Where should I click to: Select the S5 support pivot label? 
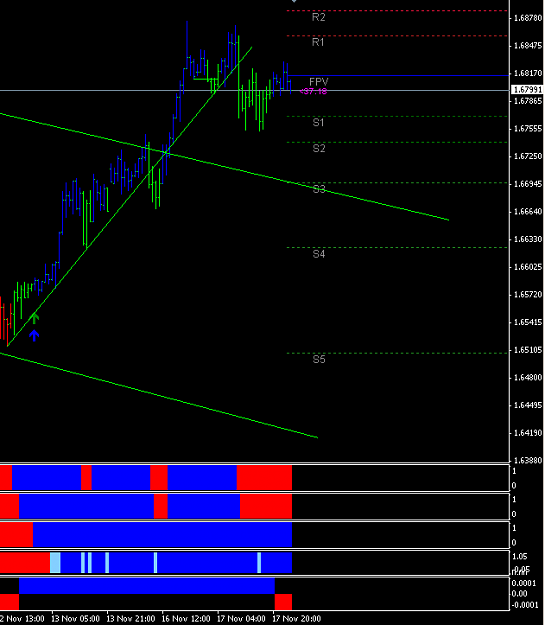pyautogui.click(x=319, y=359)
